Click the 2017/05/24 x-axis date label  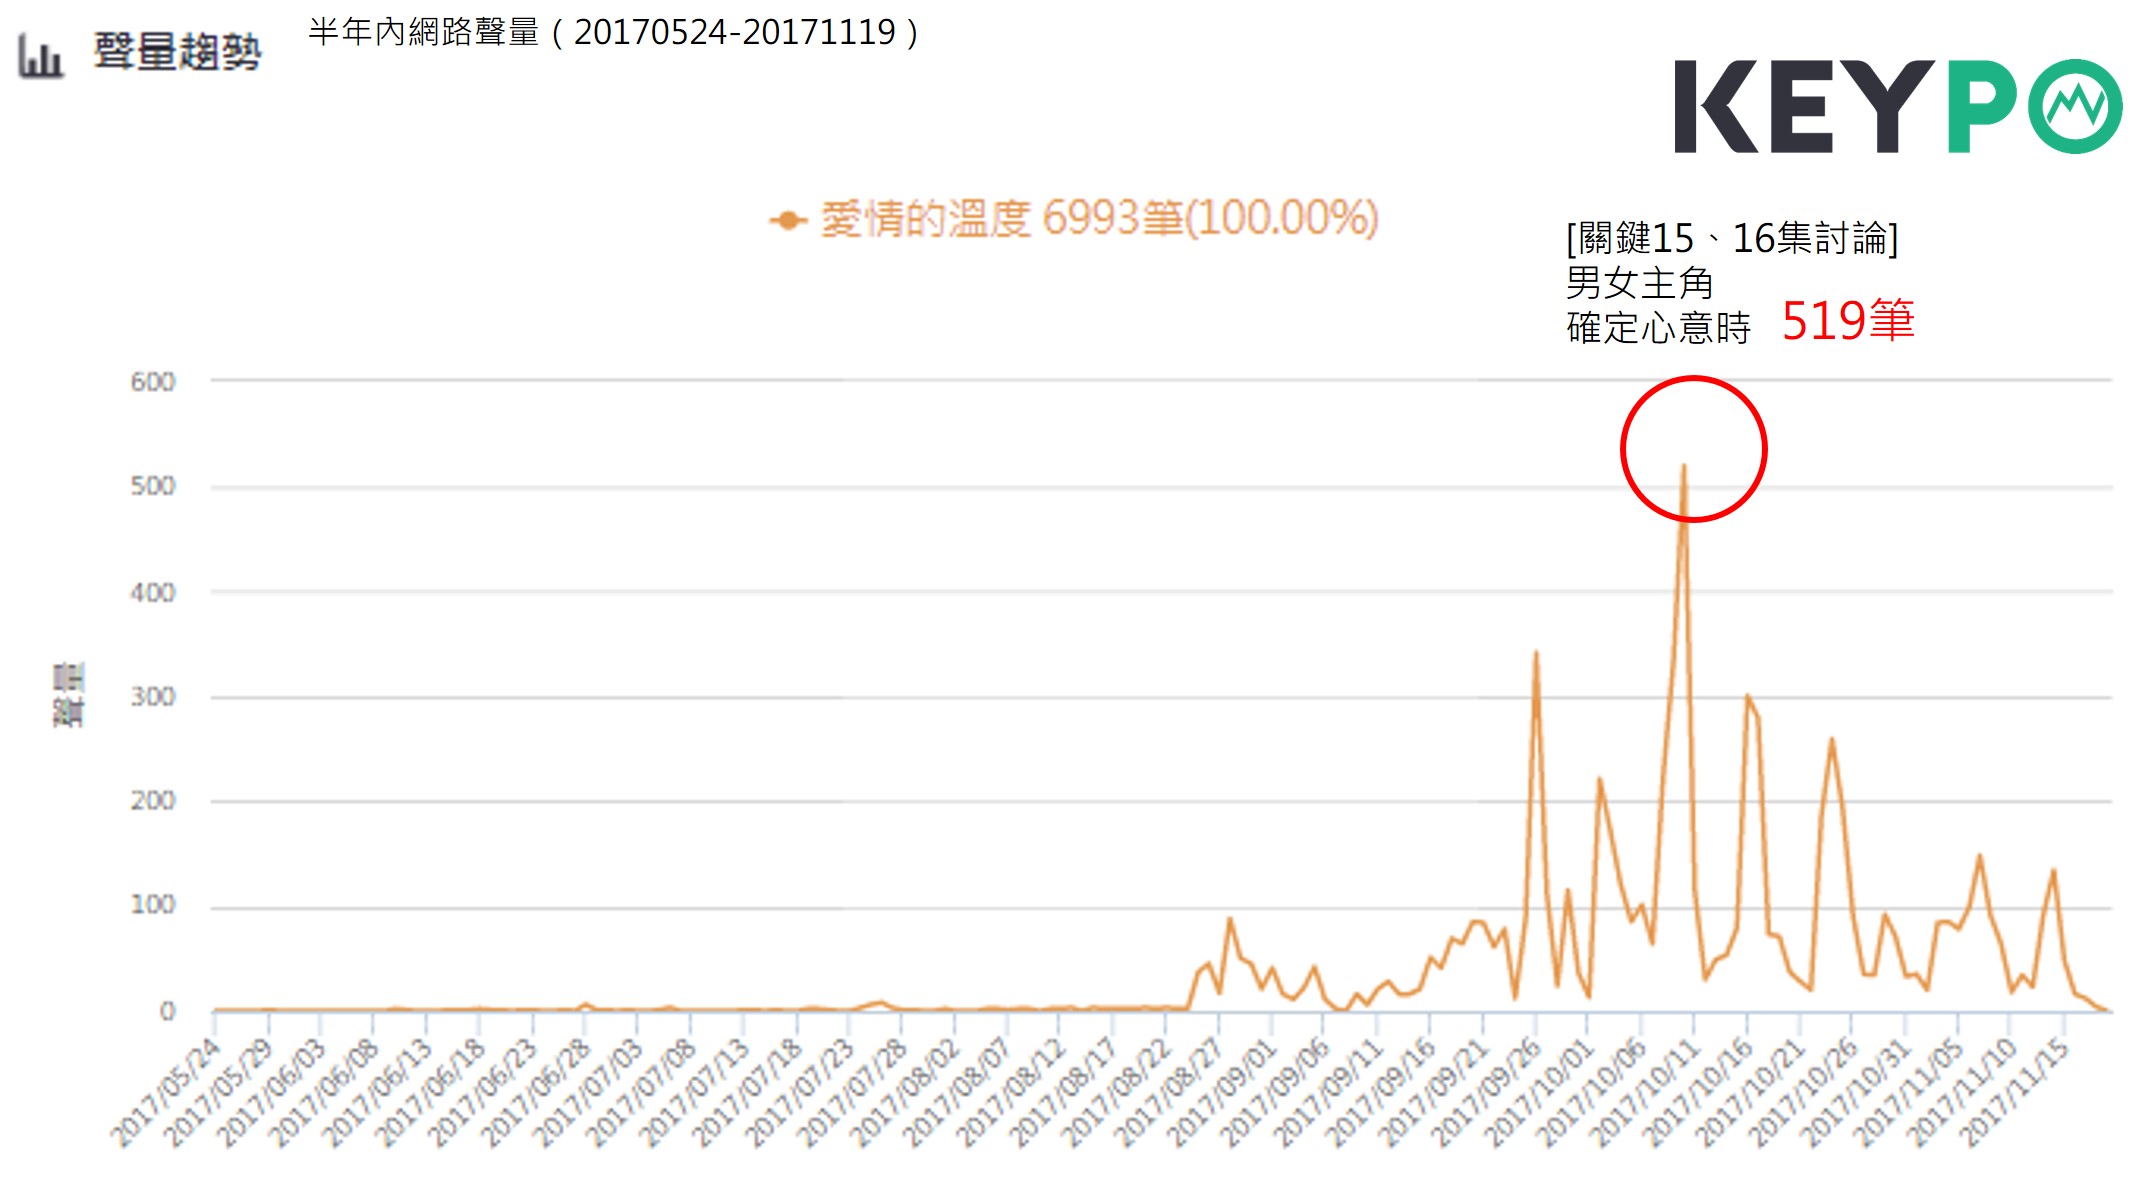point(167,1092)
